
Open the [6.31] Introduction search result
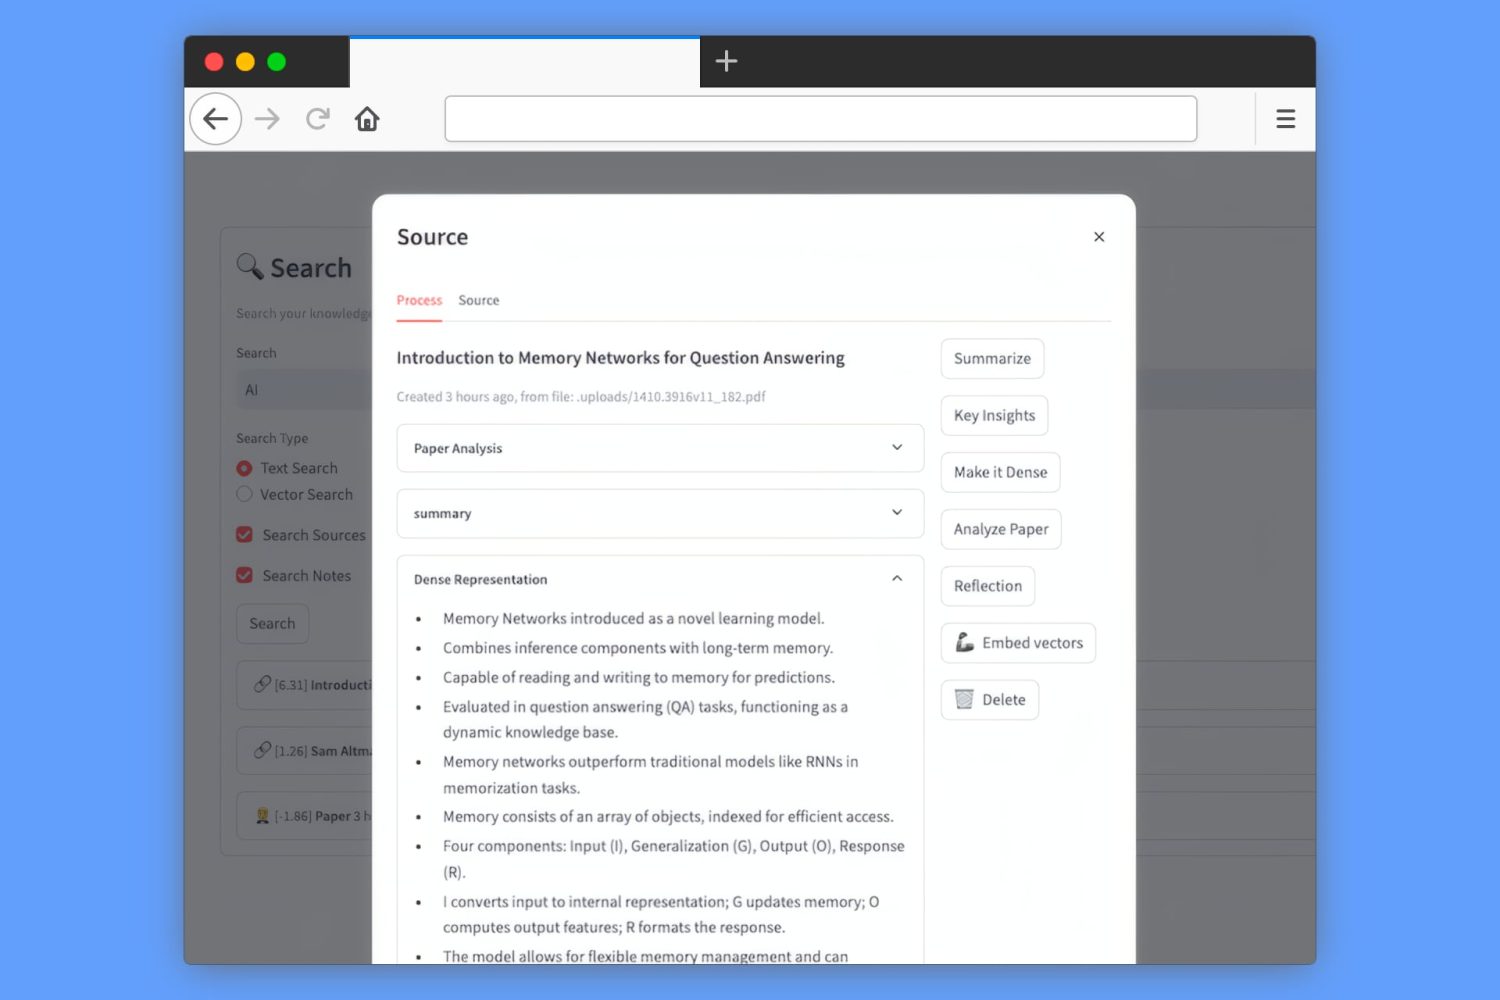[x=304, y=685]
